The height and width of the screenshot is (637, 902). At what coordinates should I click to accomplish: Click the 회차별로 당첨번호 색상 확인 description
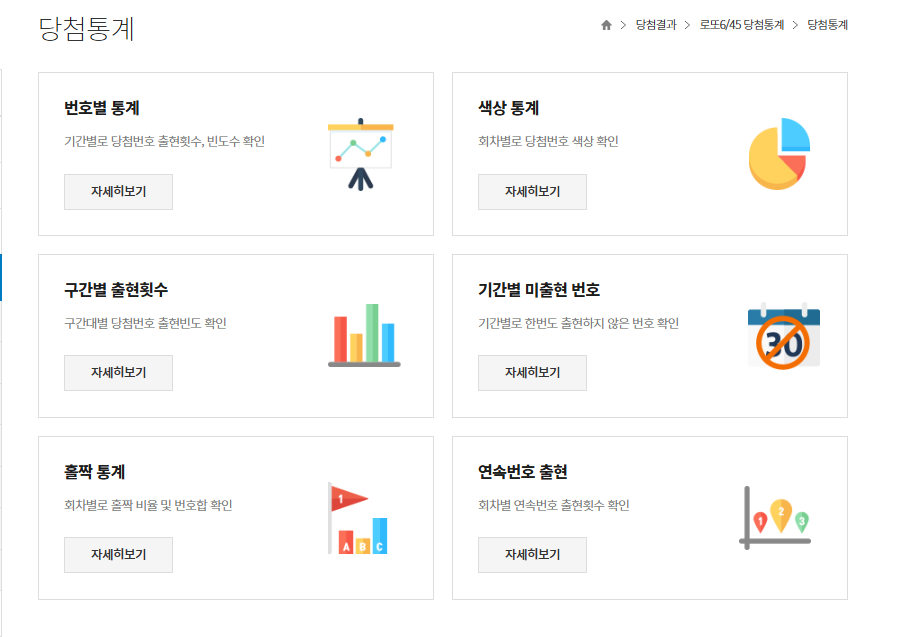coord(548,142)
